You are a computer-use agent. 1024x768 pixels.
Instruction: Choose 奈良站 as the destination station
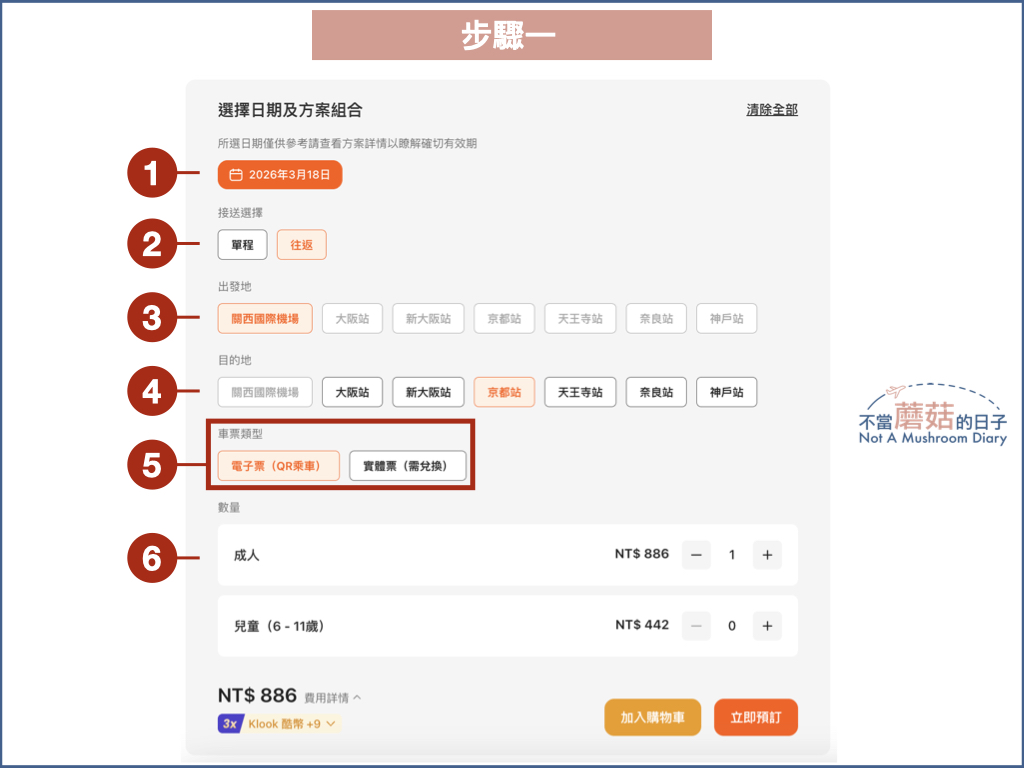pos(656,392)
